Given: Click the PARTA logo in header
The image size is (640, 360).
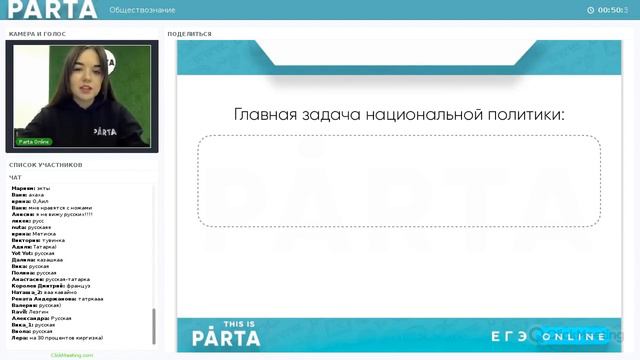Looking at the screenshot, I should pos(52,9).
